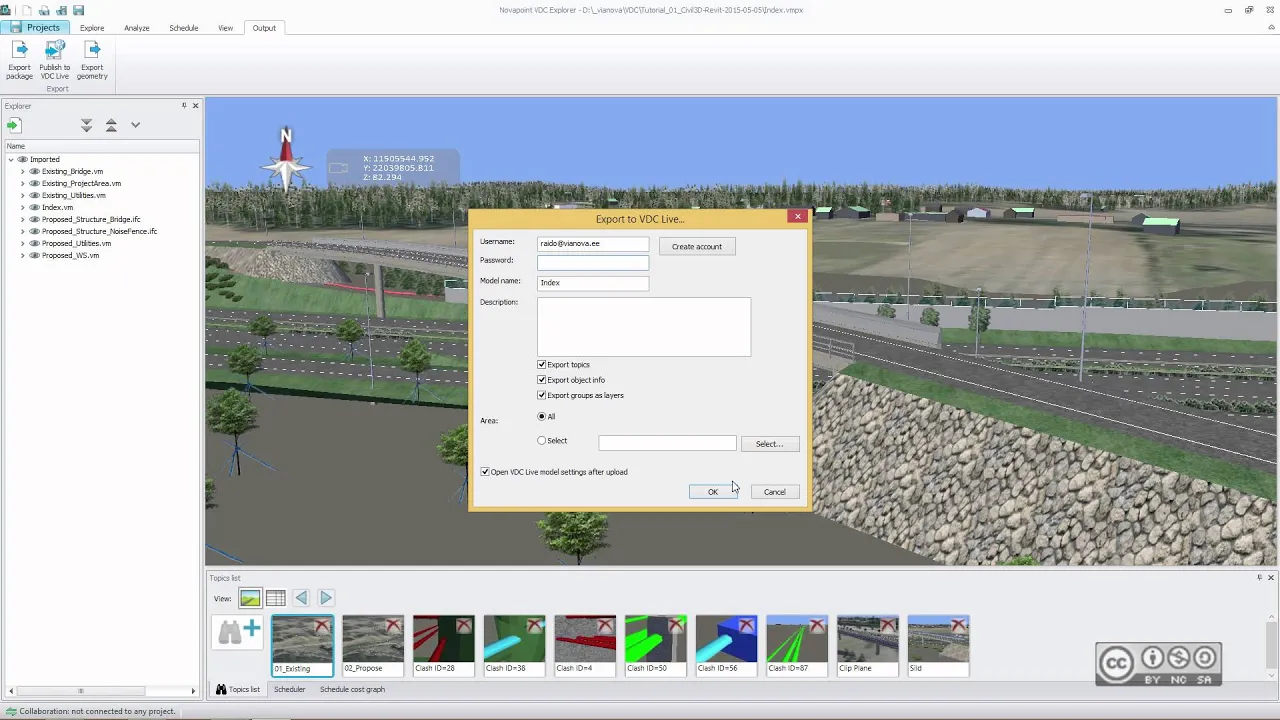
Task: Click the Description text area
Action: click(x=644, y=327)
